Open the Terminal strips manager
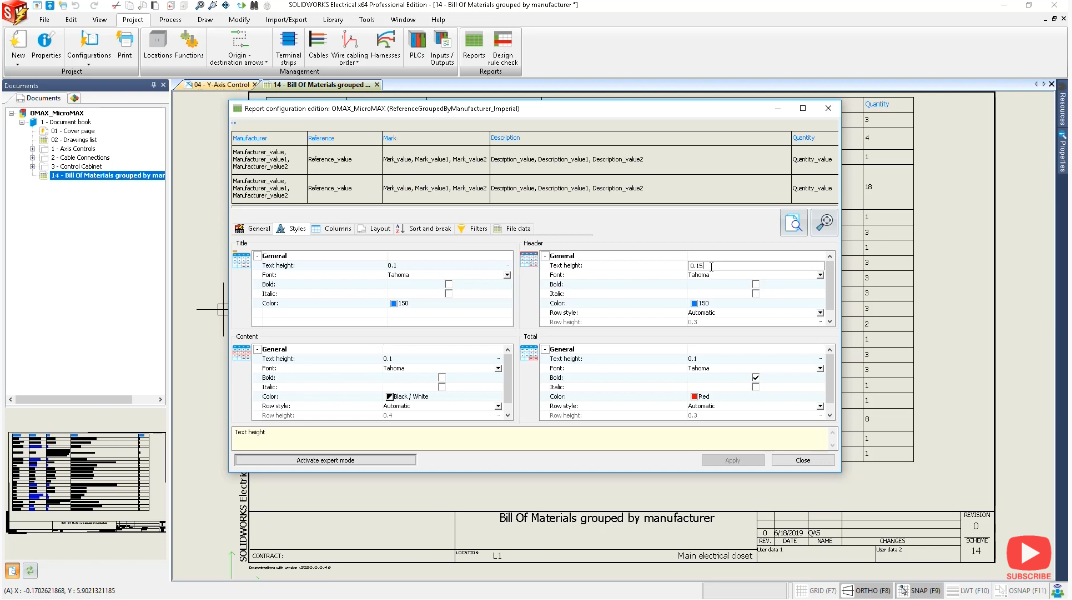Screen dimensions: 1072x600 tap(288, 48)
